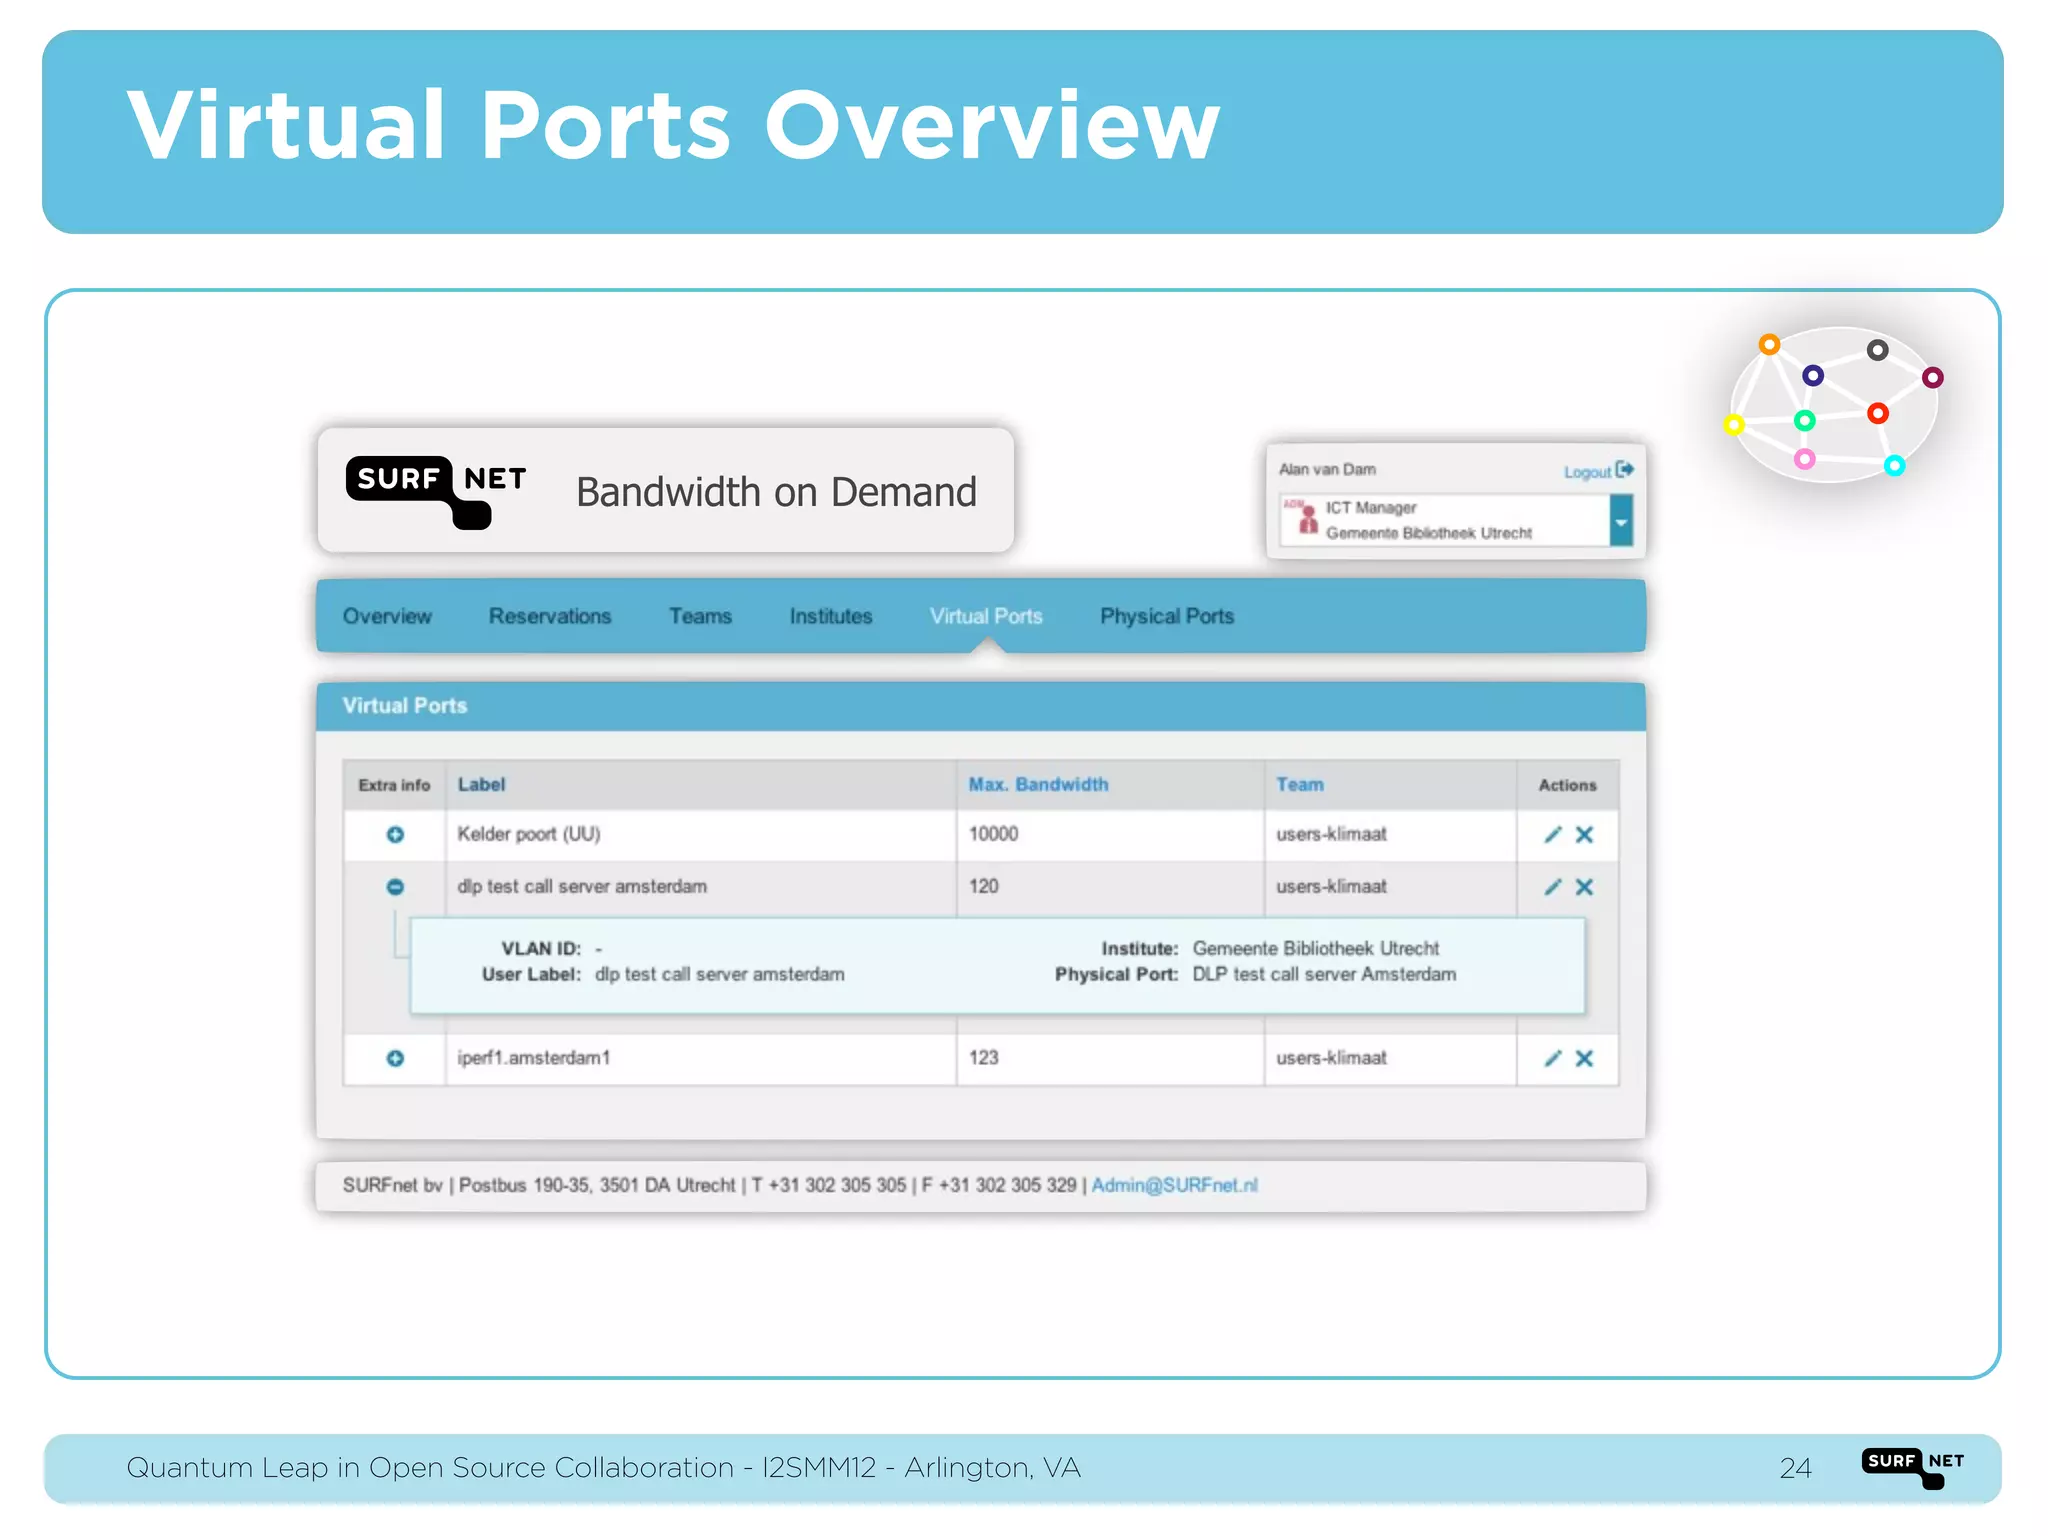Expand extra info for iperf1.amsterdam1 row
Screen dimensions: 2048x1536
(x=395, y=1058)
